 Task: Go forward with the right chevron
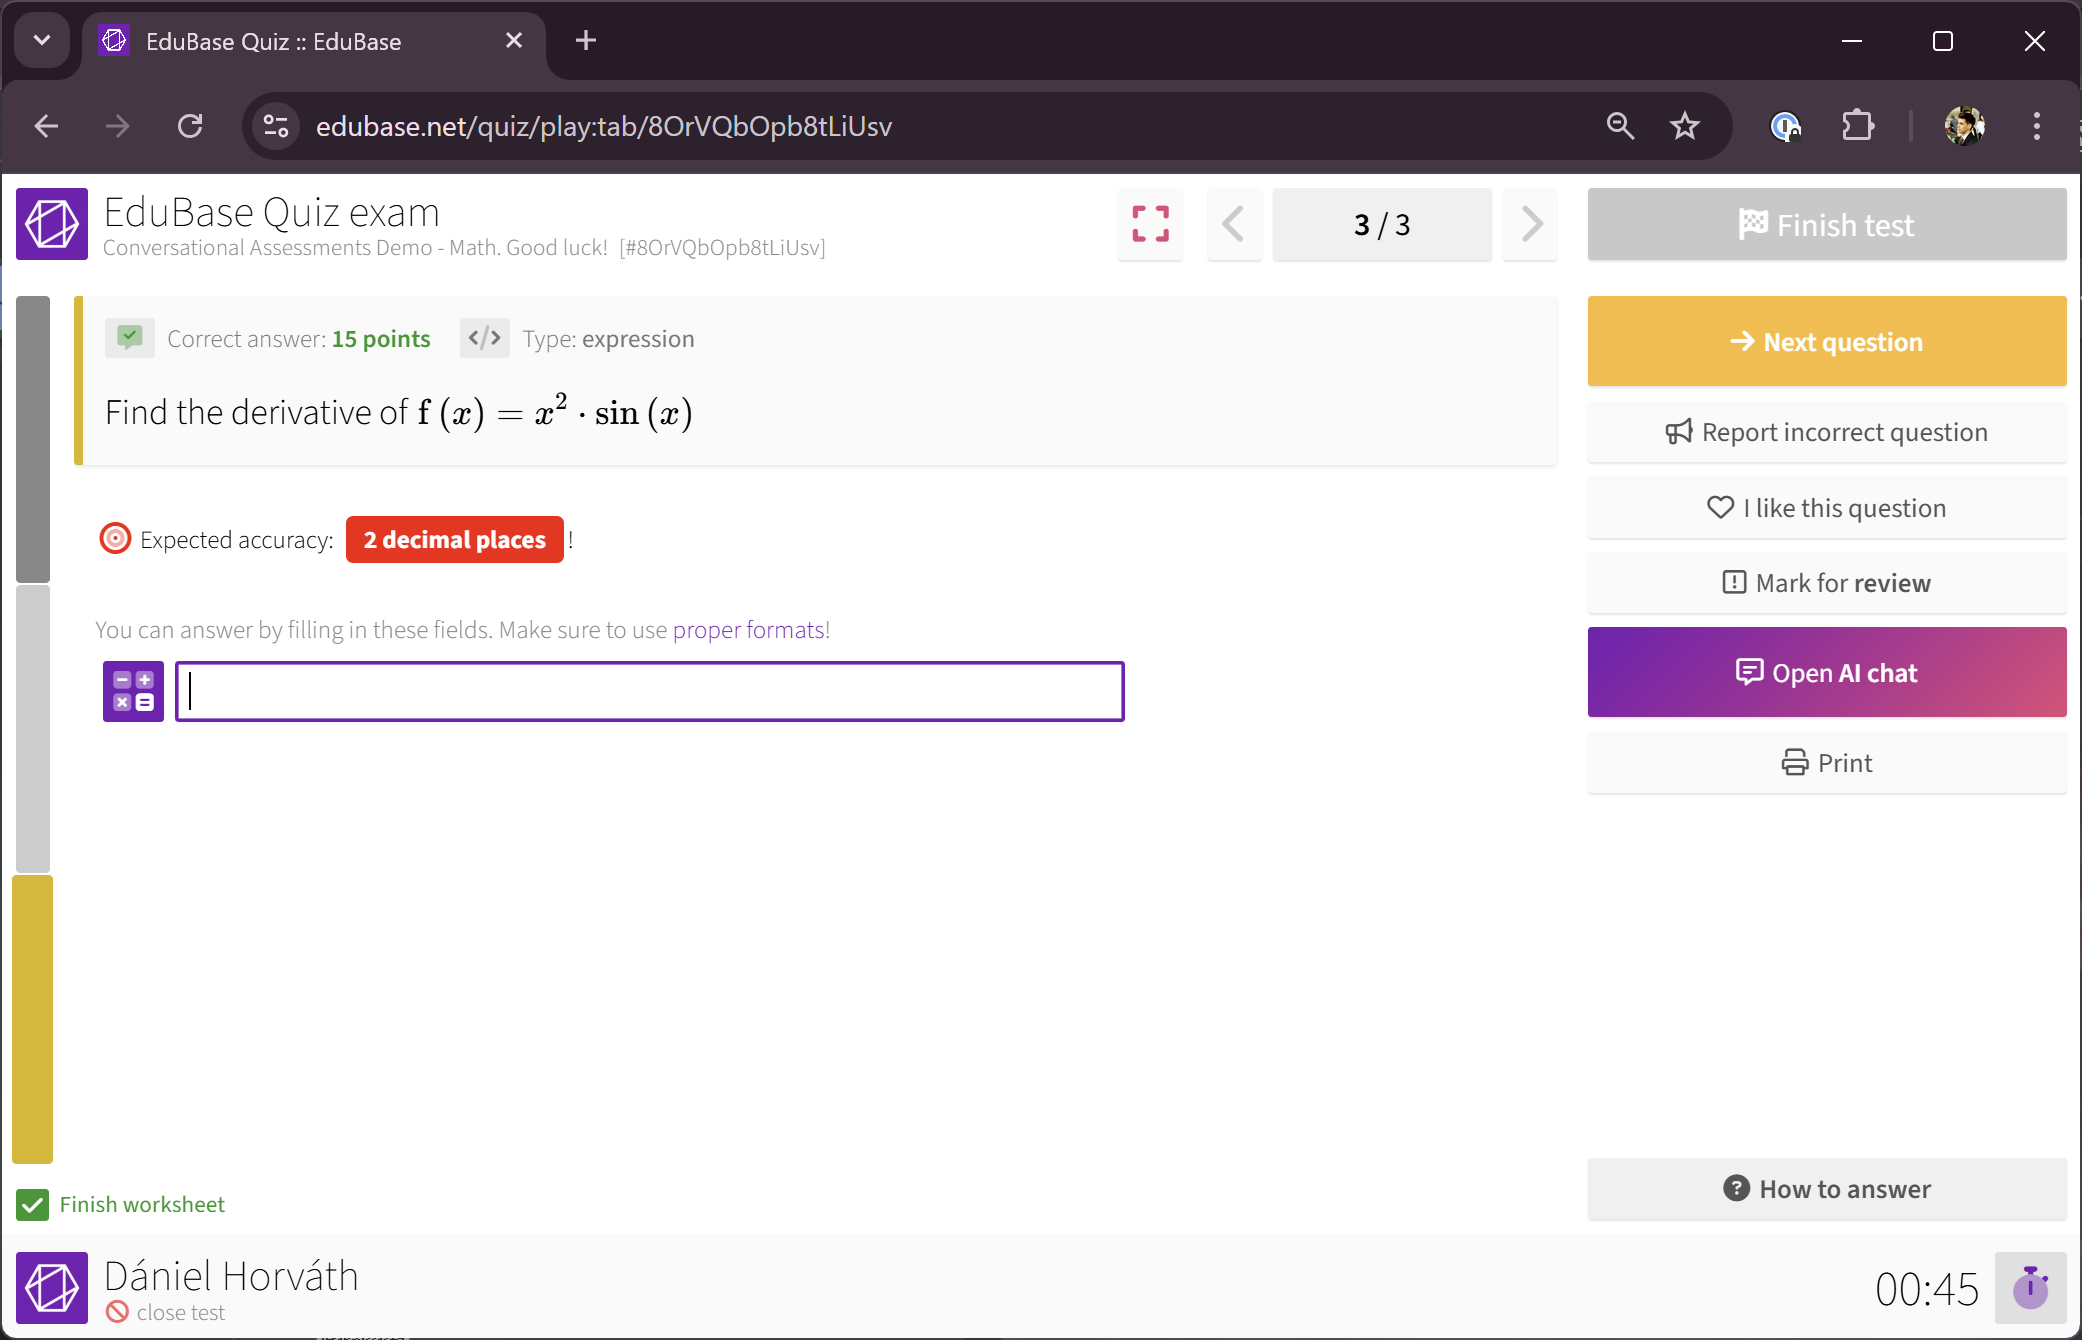[x=1530, y=224]
